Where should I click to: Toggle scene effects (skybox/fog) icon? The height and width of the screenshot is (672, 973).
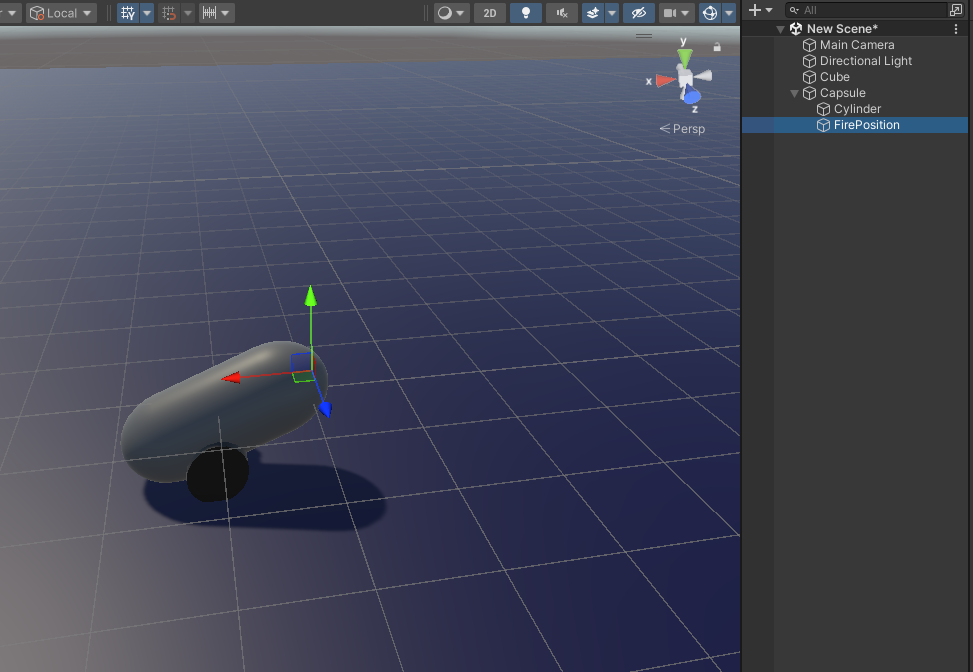[593, 13]
